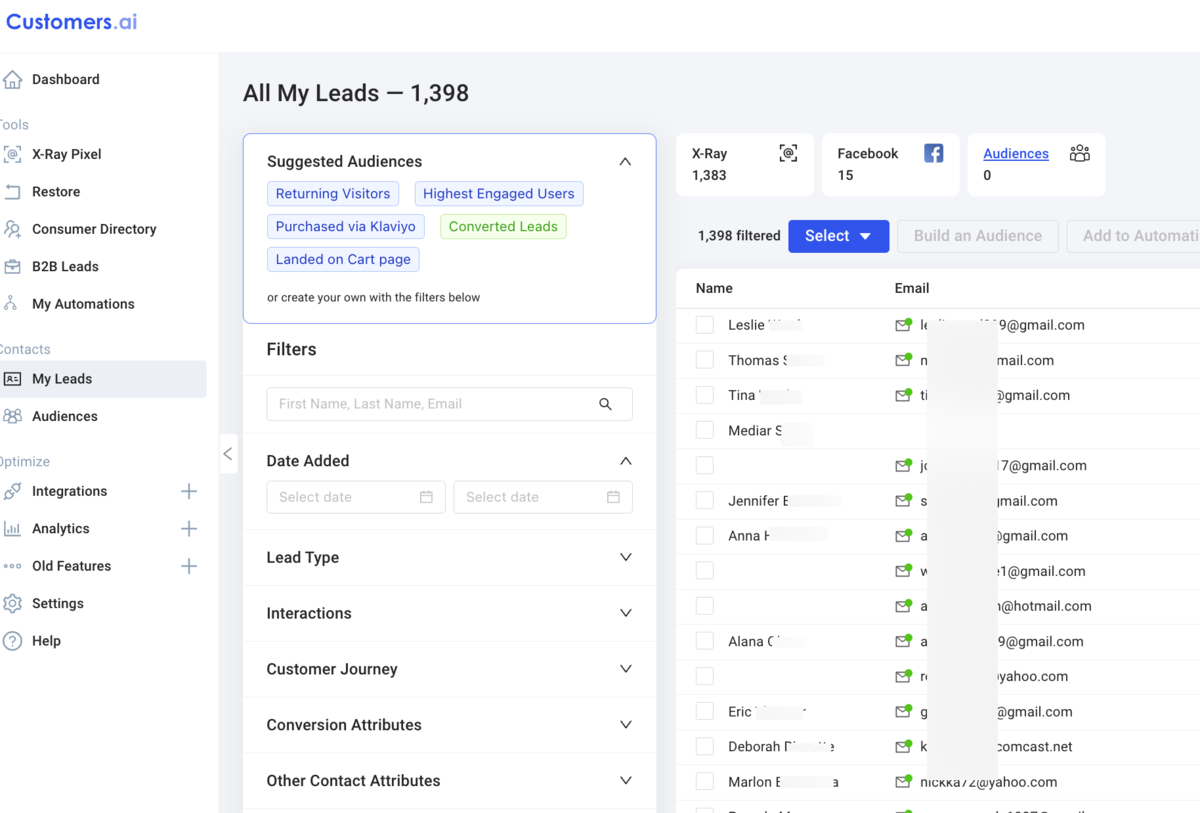Click the Integrations plug icon
Viewport: 1200px width, 813px height.
point(12,491)
